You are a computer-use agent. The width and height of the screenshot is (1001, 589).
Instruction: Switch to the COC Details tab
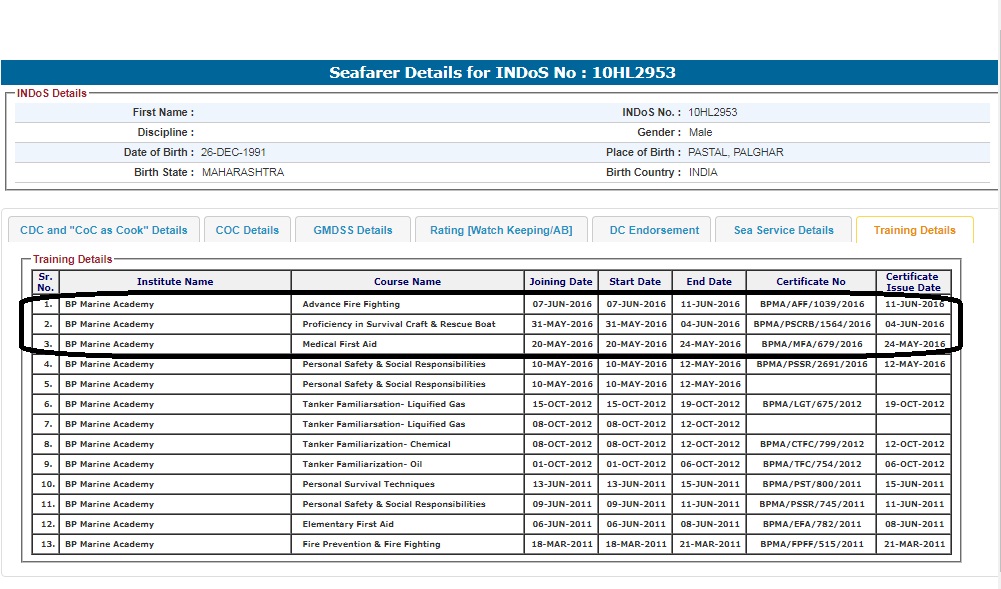[x=247, y=230]
